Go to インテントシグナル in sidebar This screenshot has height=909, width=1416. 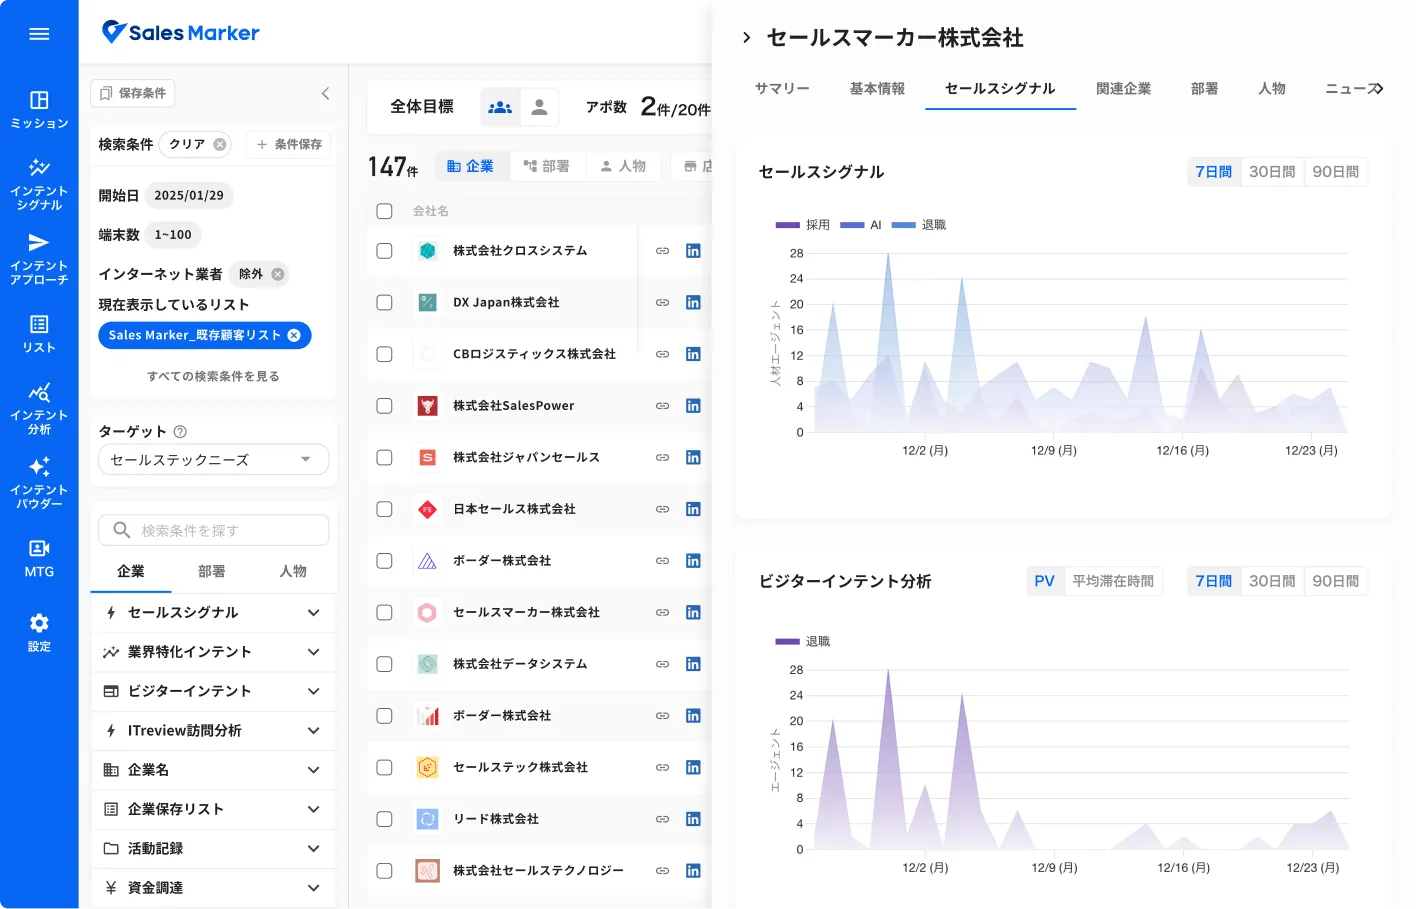pyautogui.click(x=39, y=183)
